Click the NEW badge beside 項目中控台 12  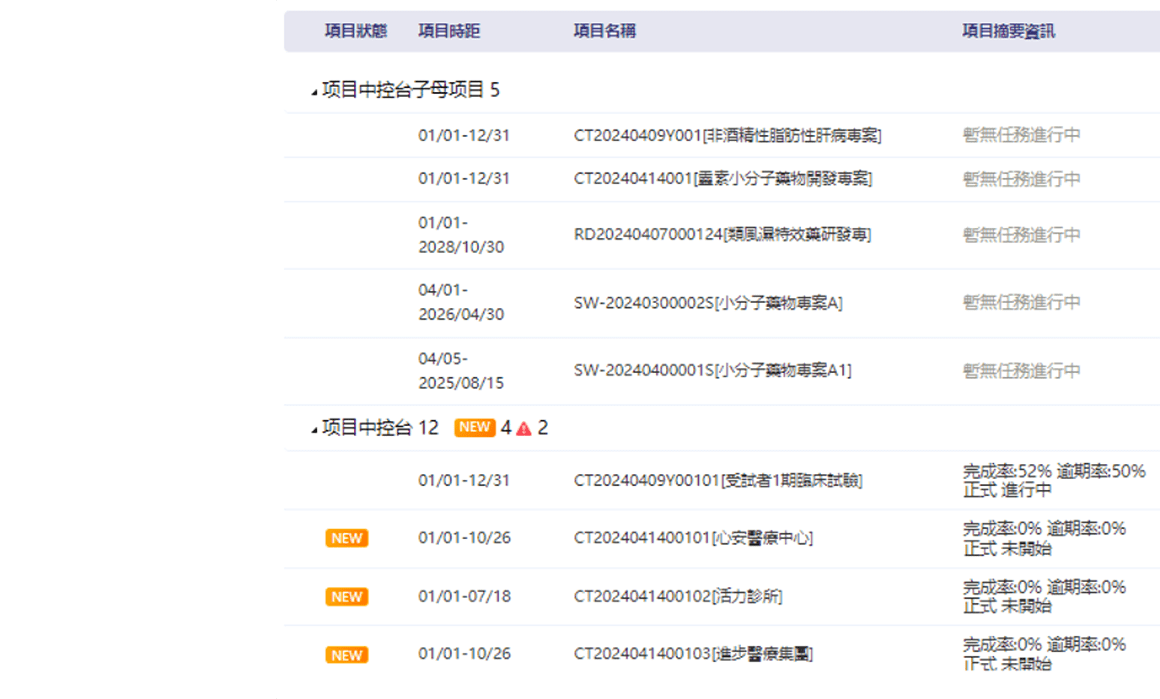[x=475, y=427]
